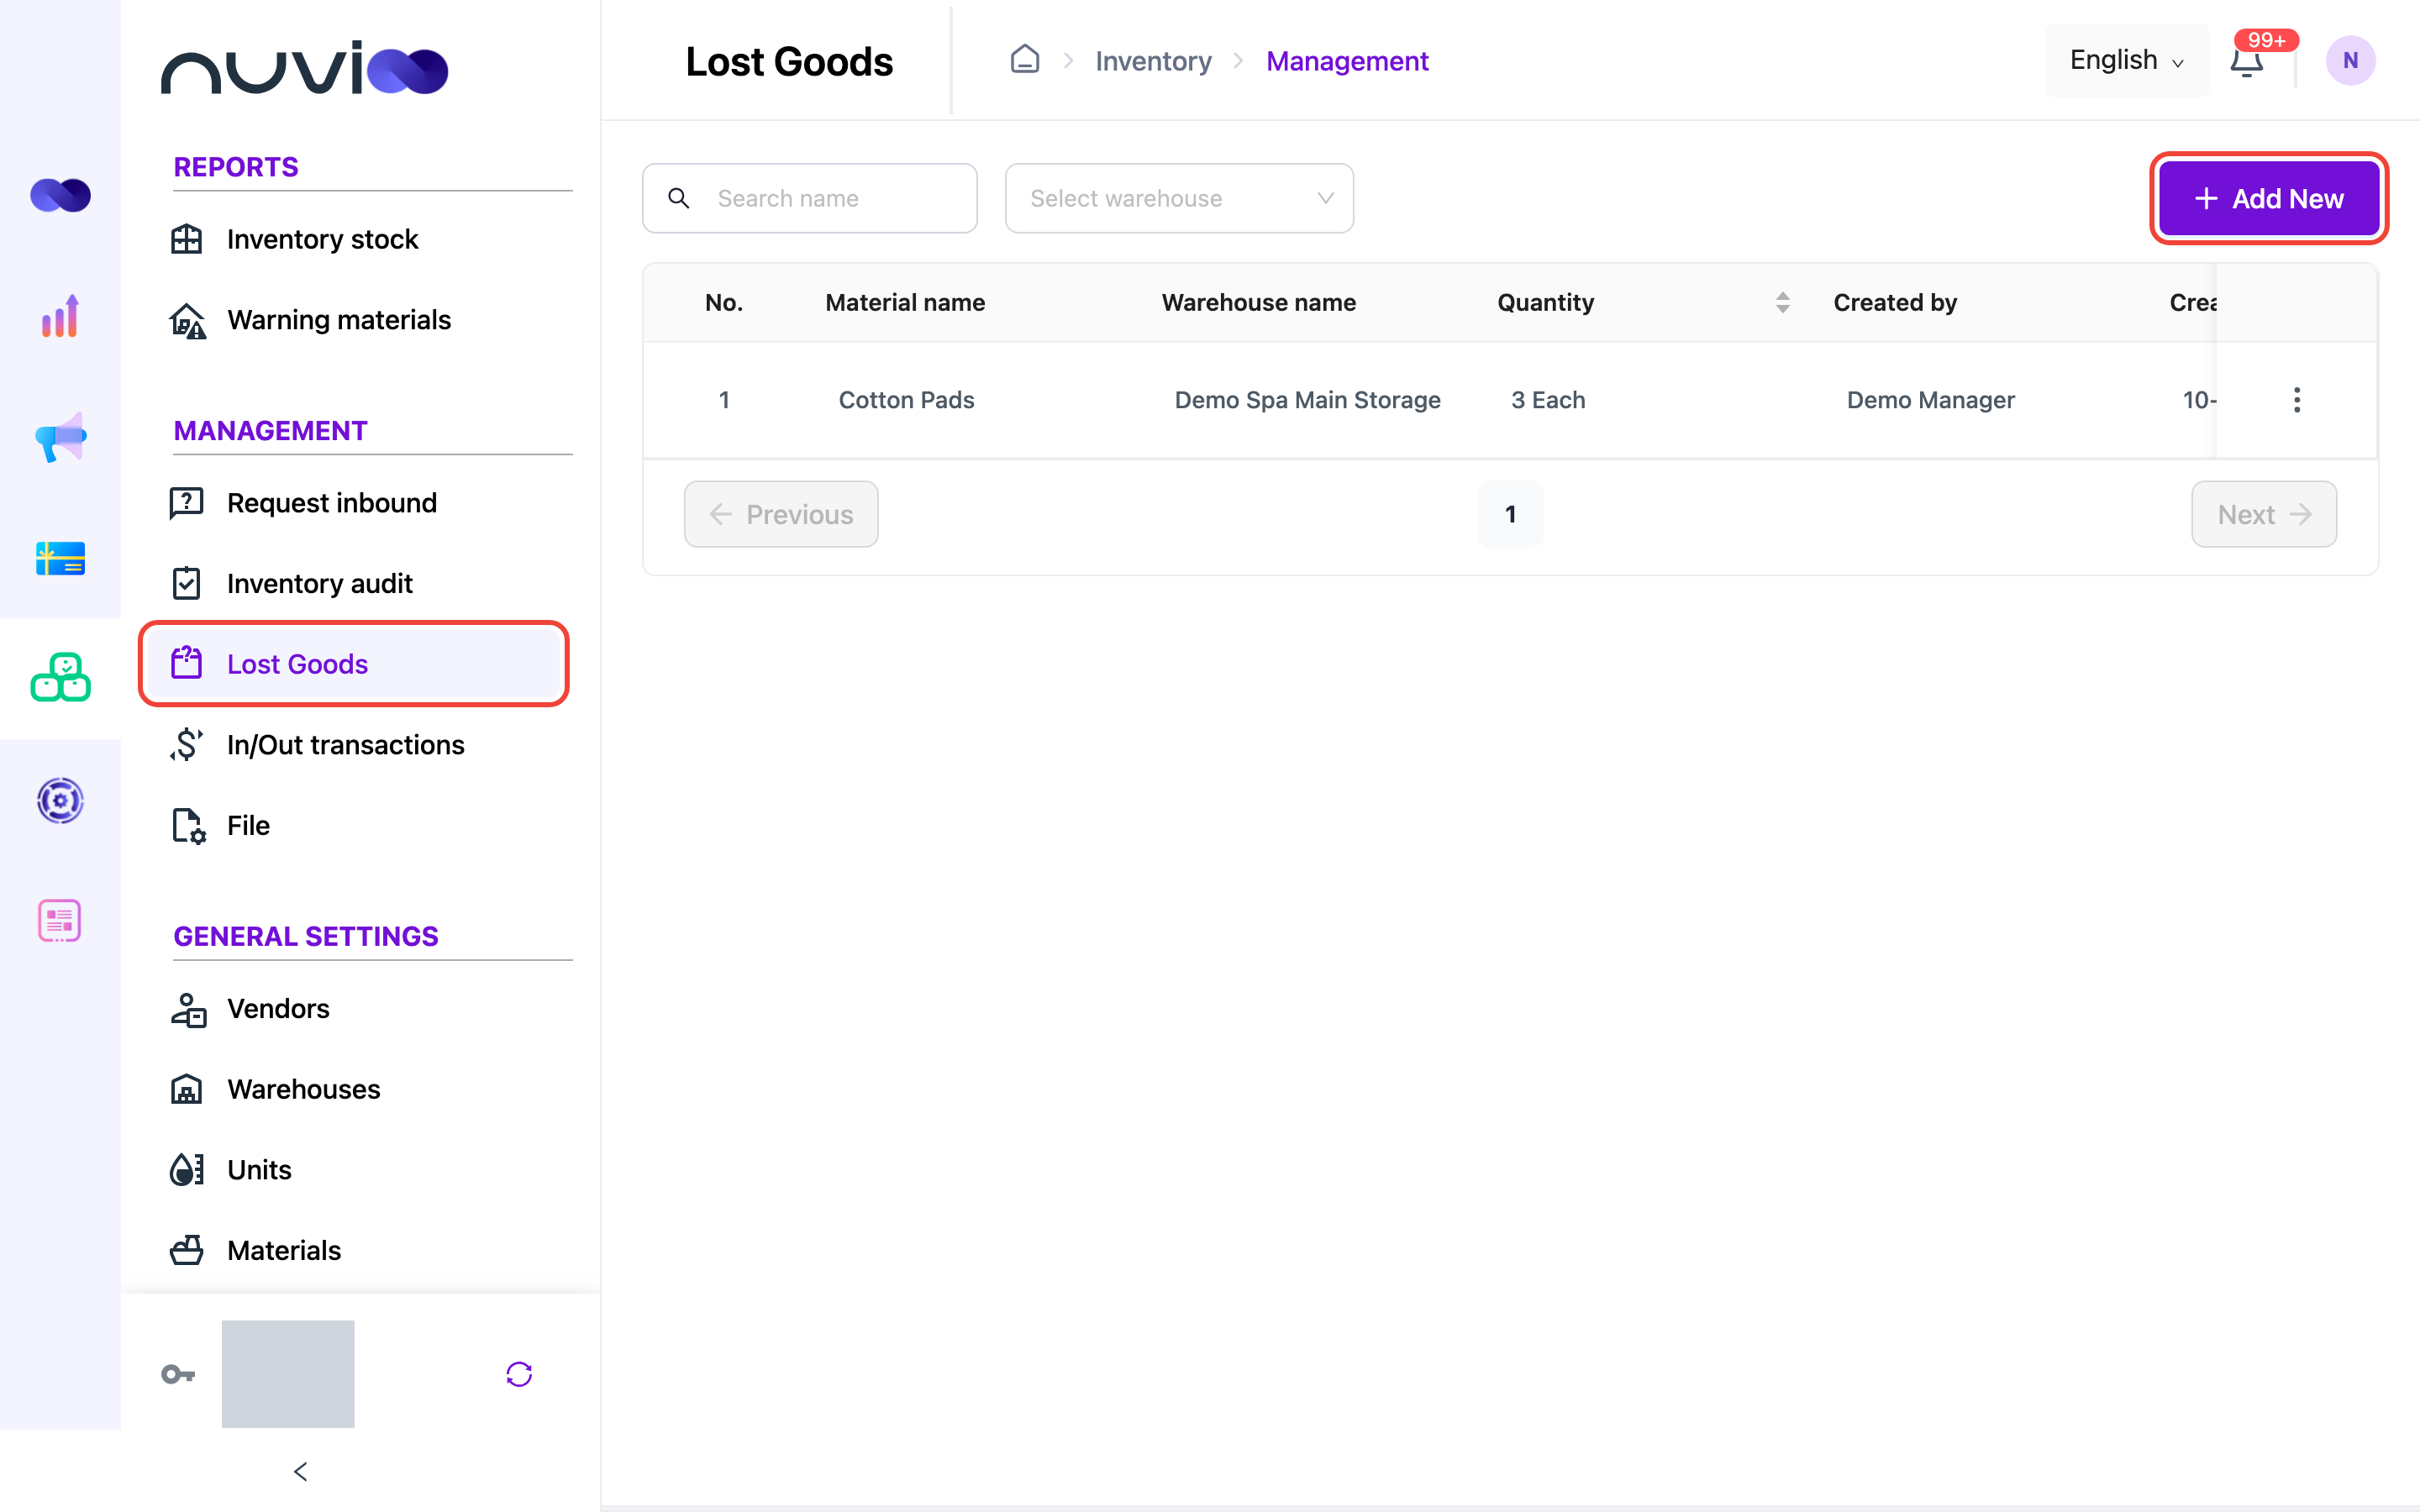Click the three-dot menu for Cotton Pads

pos(2297,400)
